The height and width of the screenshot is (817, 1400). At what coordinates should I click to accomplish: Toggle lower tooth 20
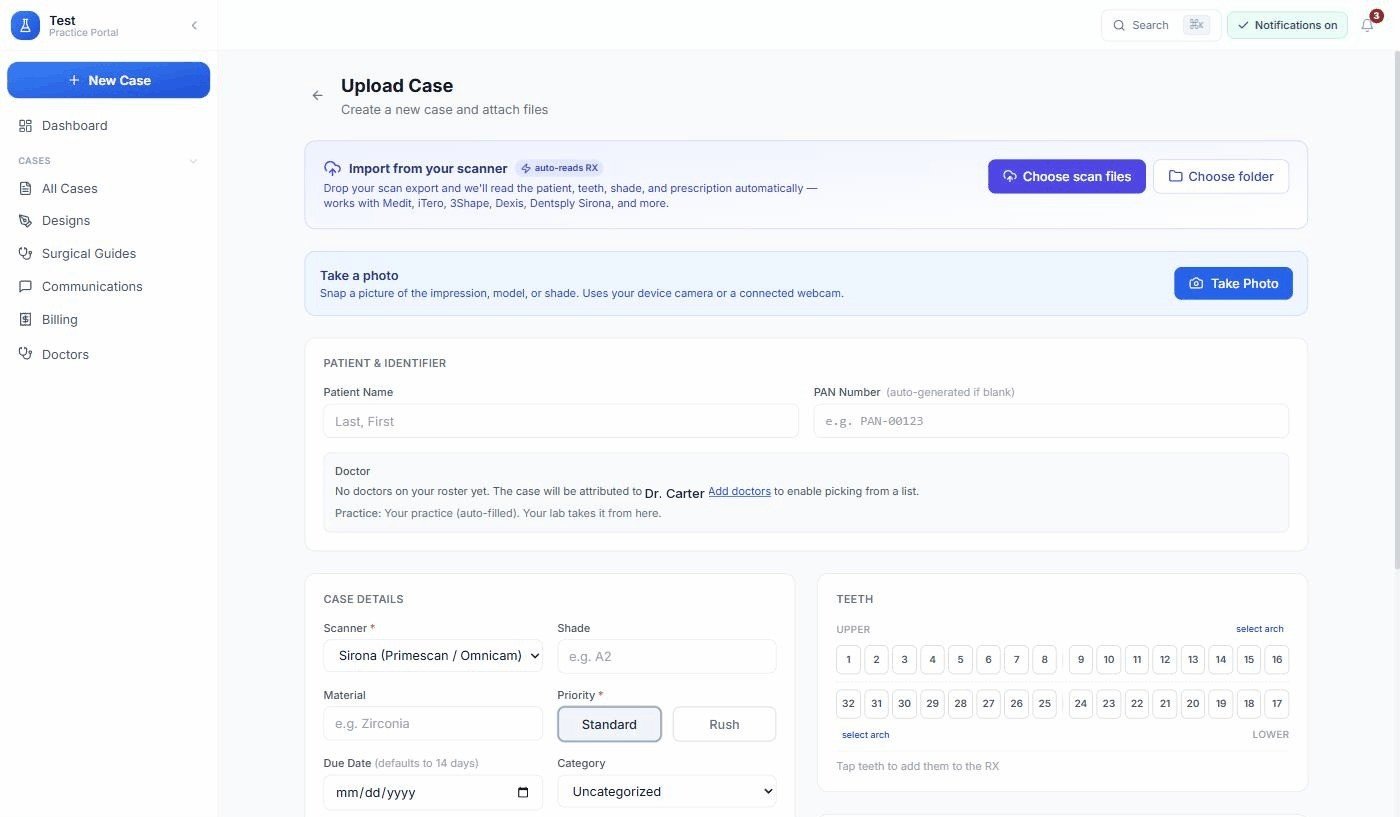pos(1192,703)
